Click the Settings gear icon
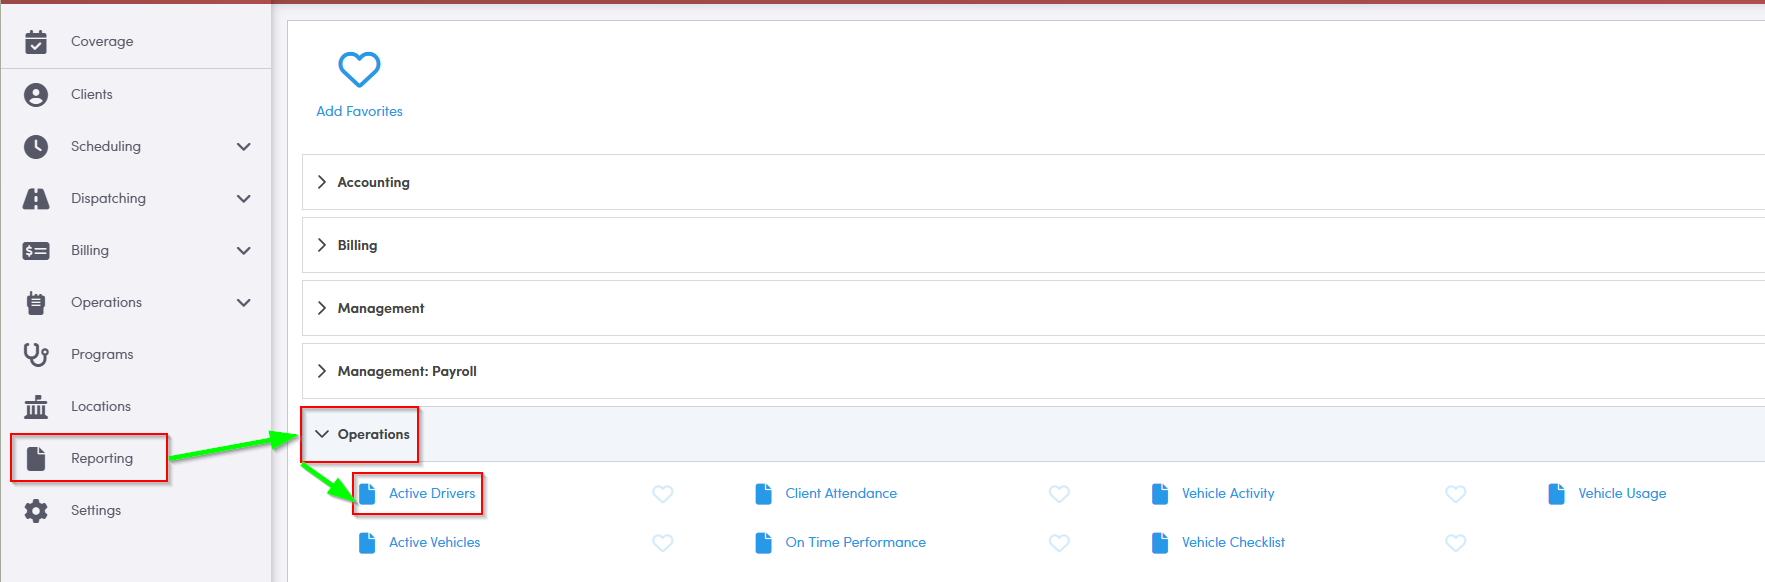Viewport: 1765px width, 582px height. pos(36,511)
